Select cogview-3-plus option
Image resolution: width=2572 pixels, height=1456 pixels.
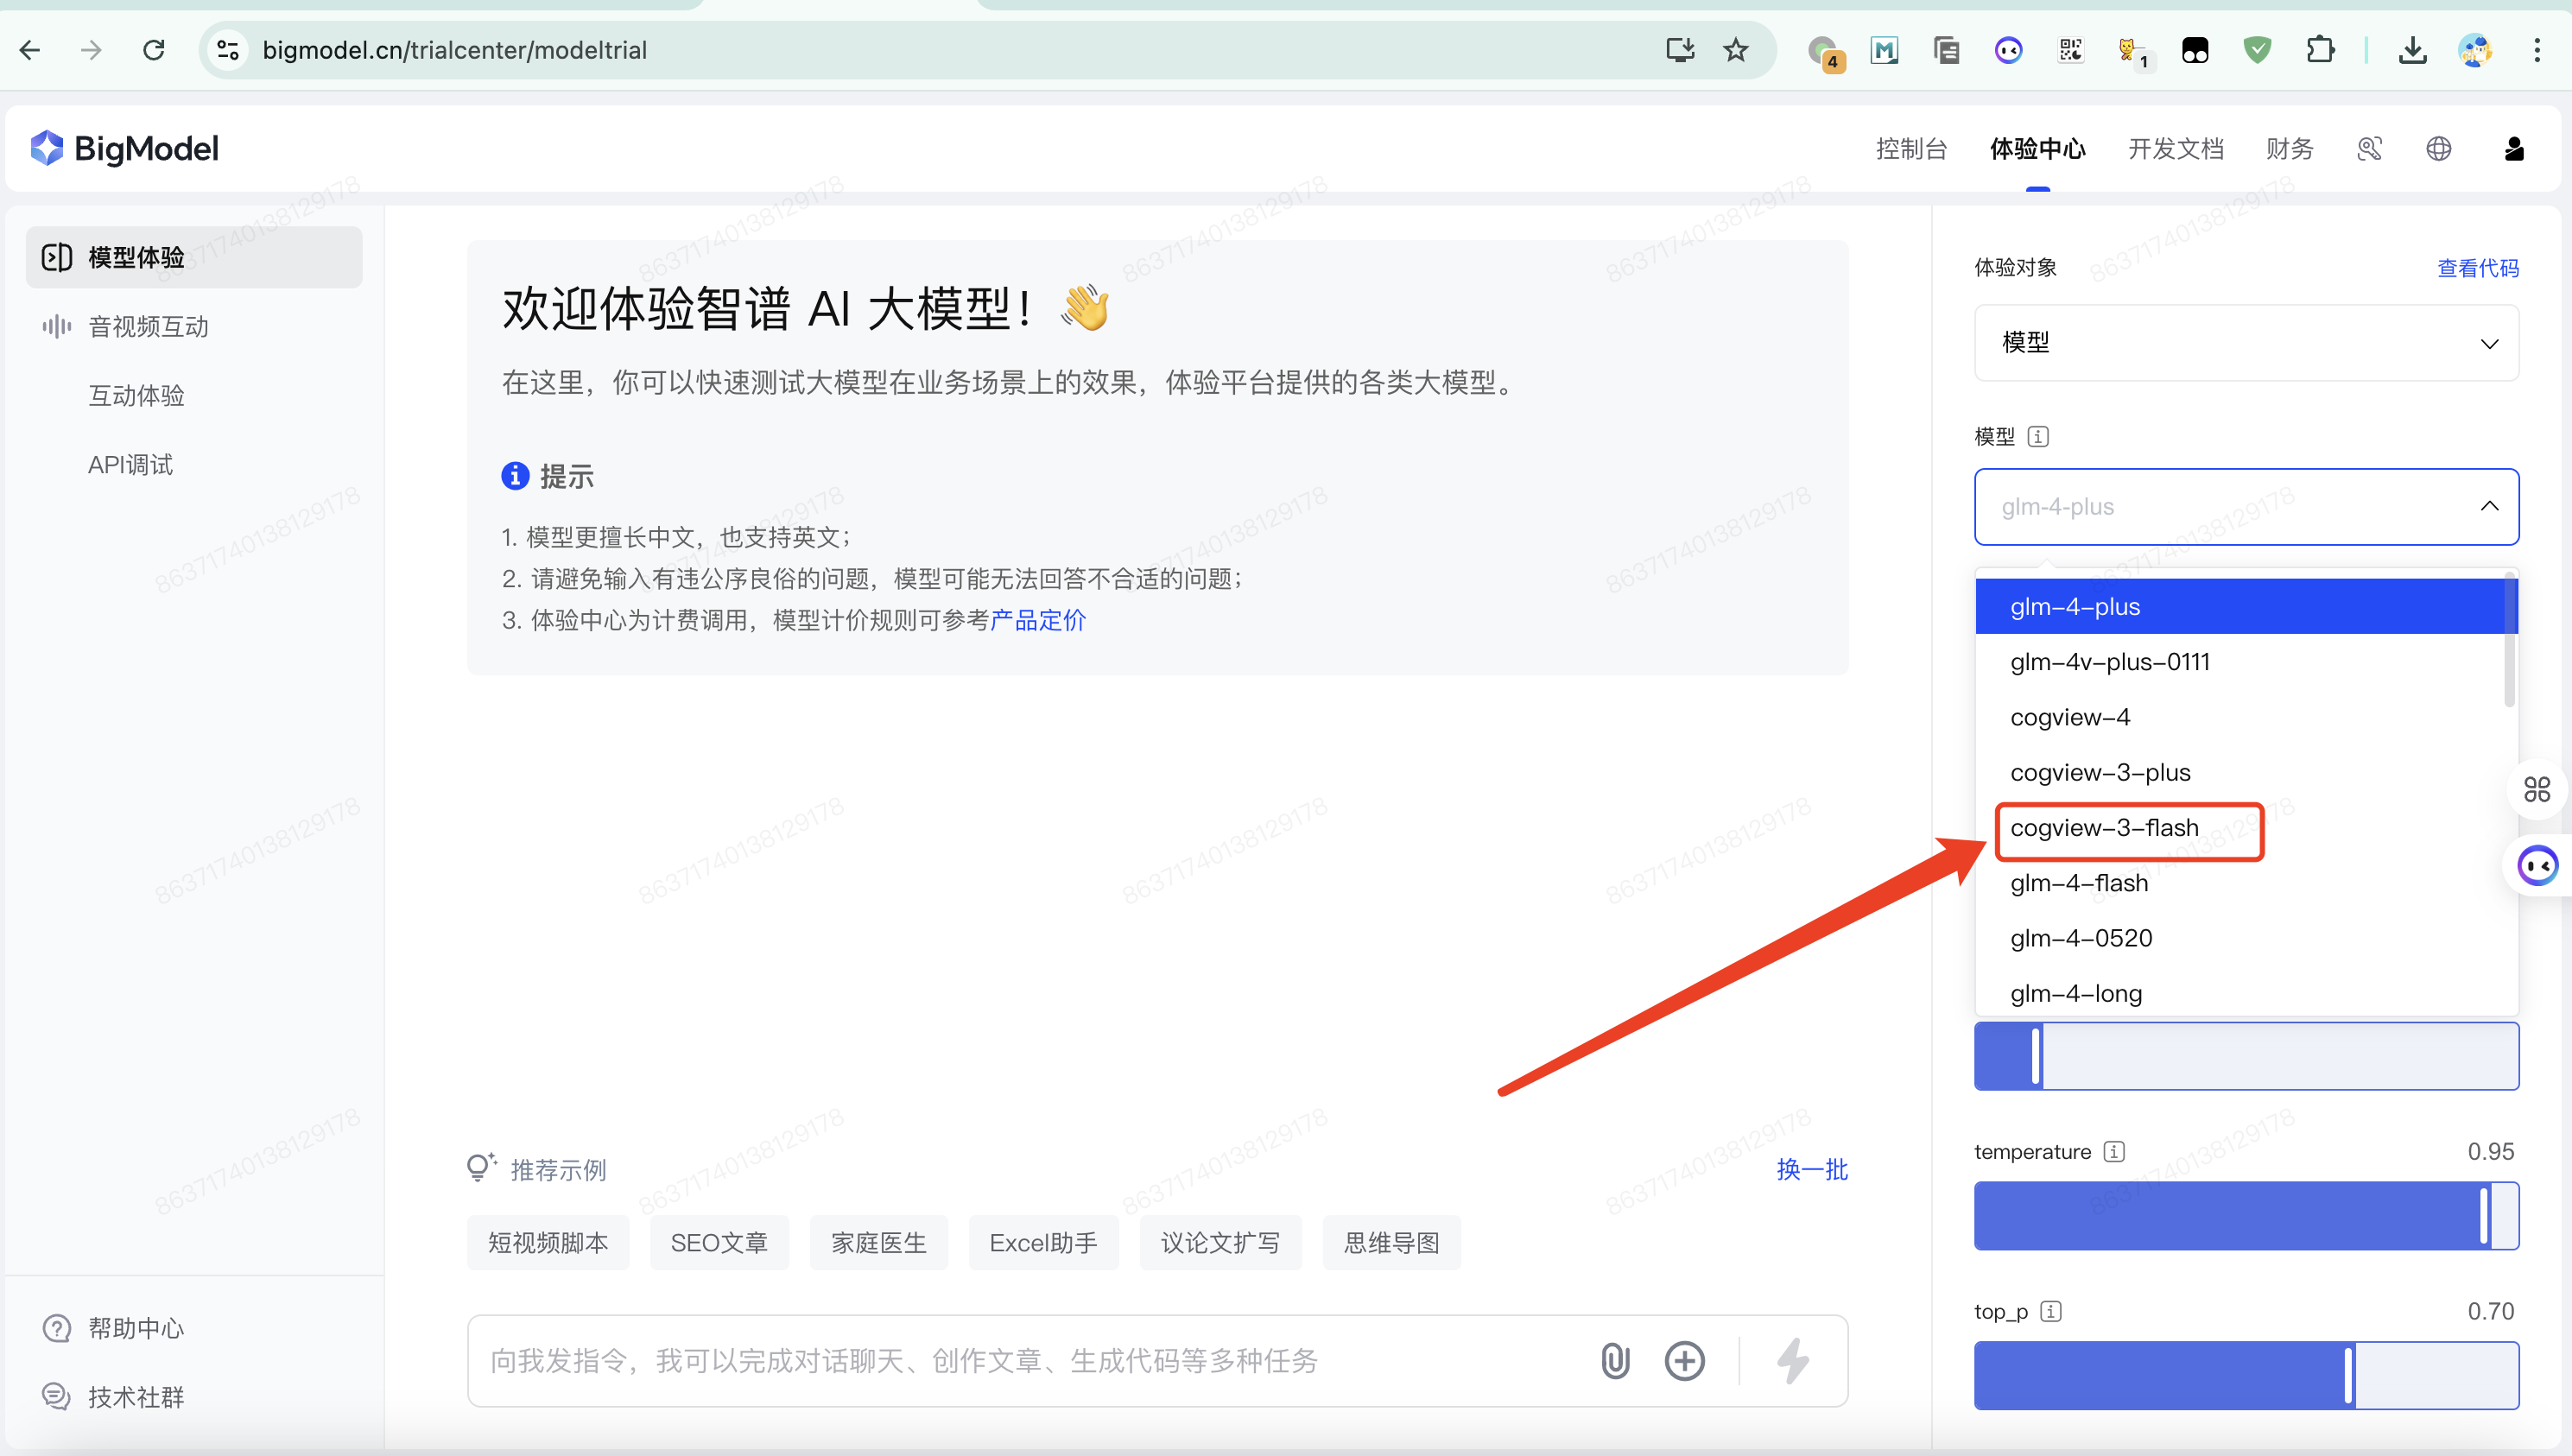(x=2241, y=772)
